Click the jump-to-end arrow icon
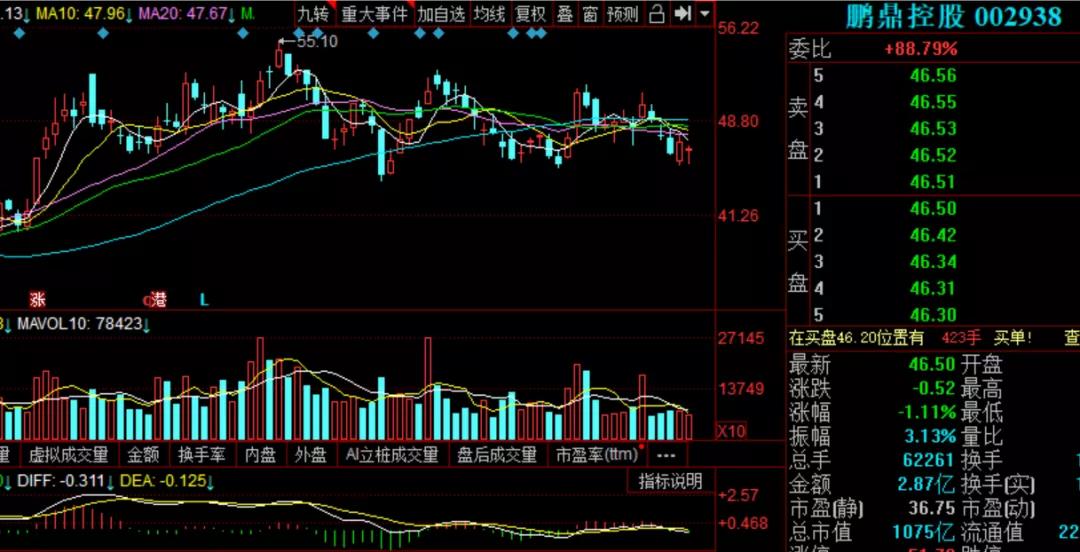Screen dimensions: 1080x552 [x=682, y=13]
